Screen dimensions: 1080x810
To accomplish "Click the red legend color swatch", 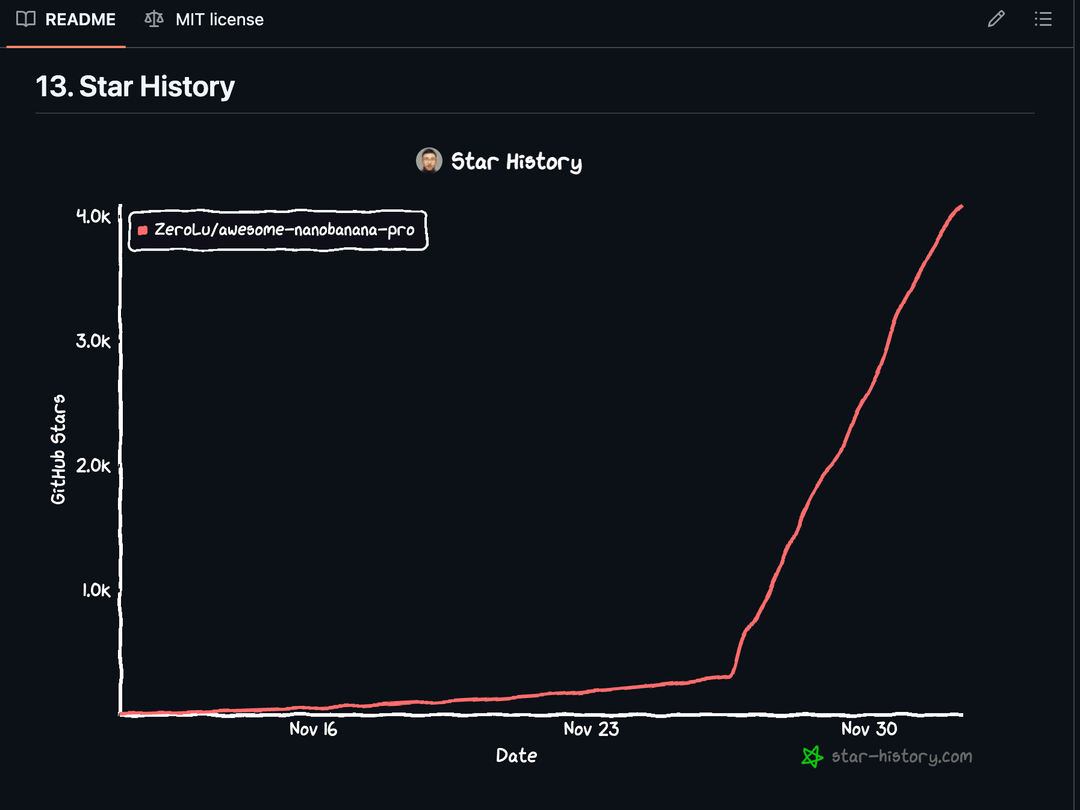I will 143,230.
